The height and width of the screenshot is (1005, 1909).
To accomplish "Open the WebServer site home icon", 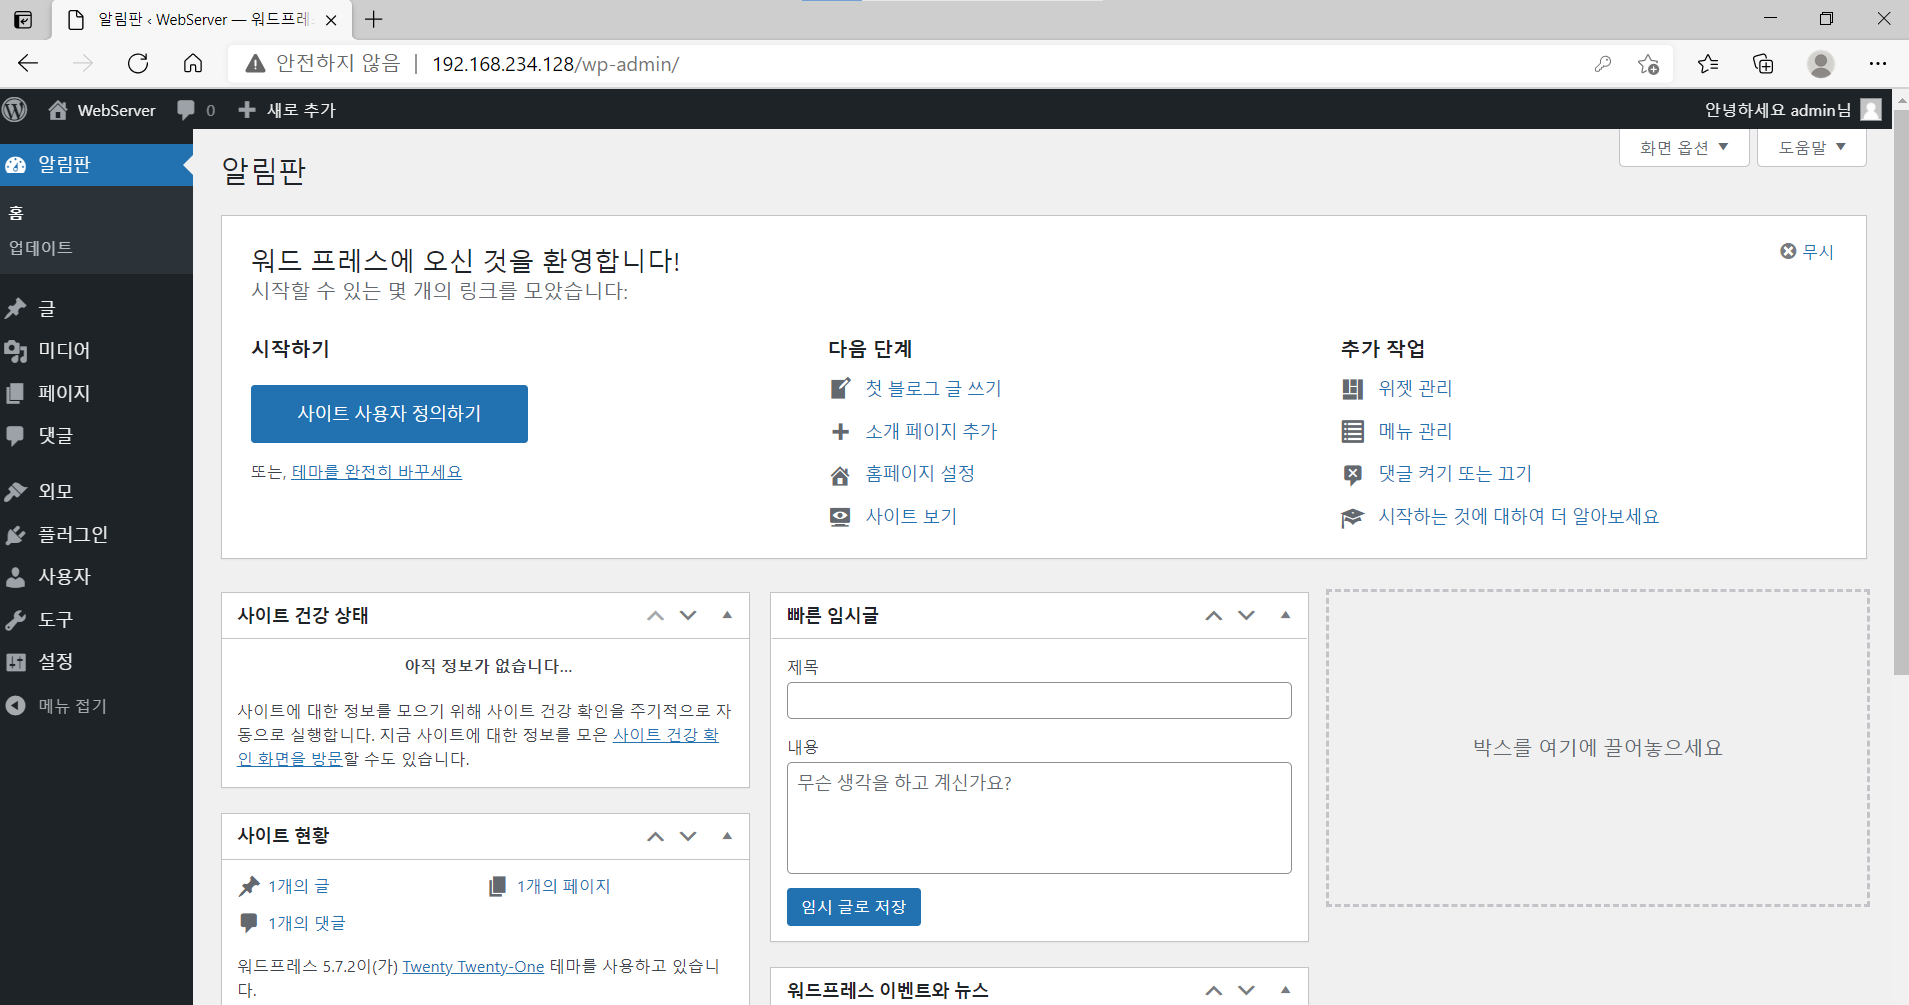I will click(58, 110).
